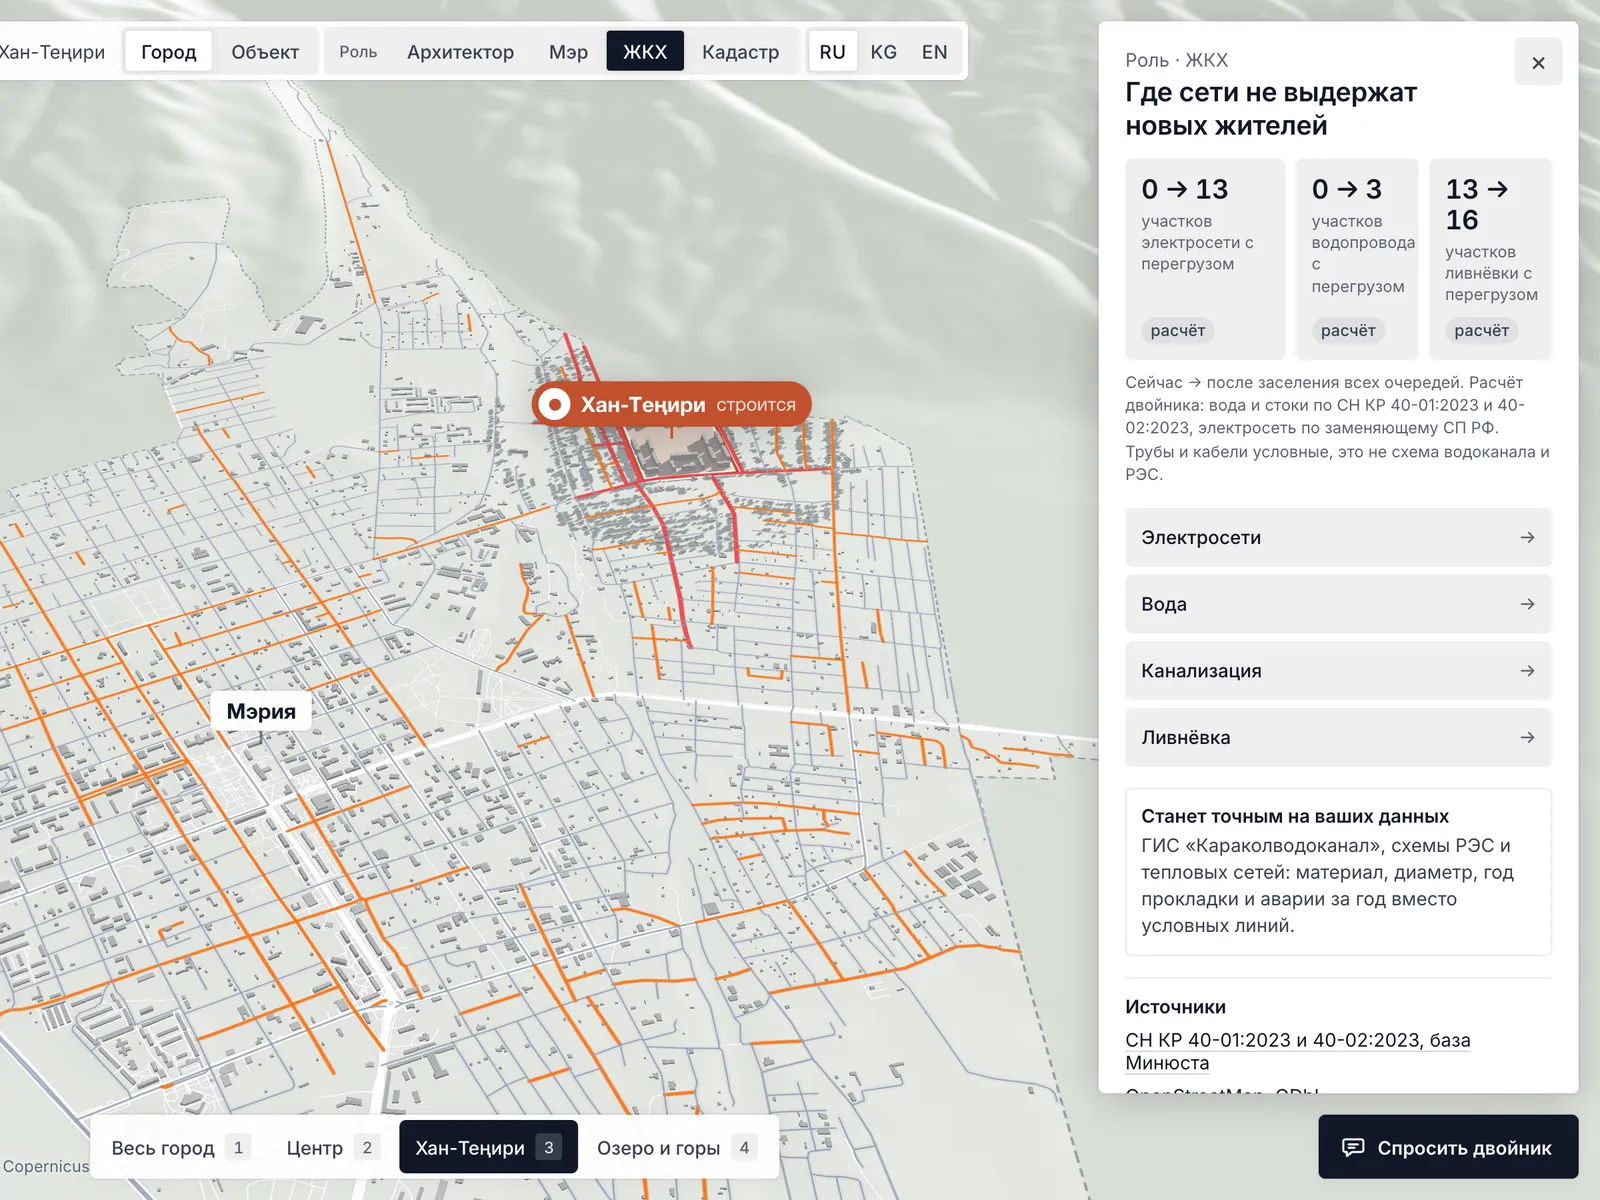Click the Хан-Теңири map marker pin
Screen dimensions: 1600x1200
(x=554, y=404)
